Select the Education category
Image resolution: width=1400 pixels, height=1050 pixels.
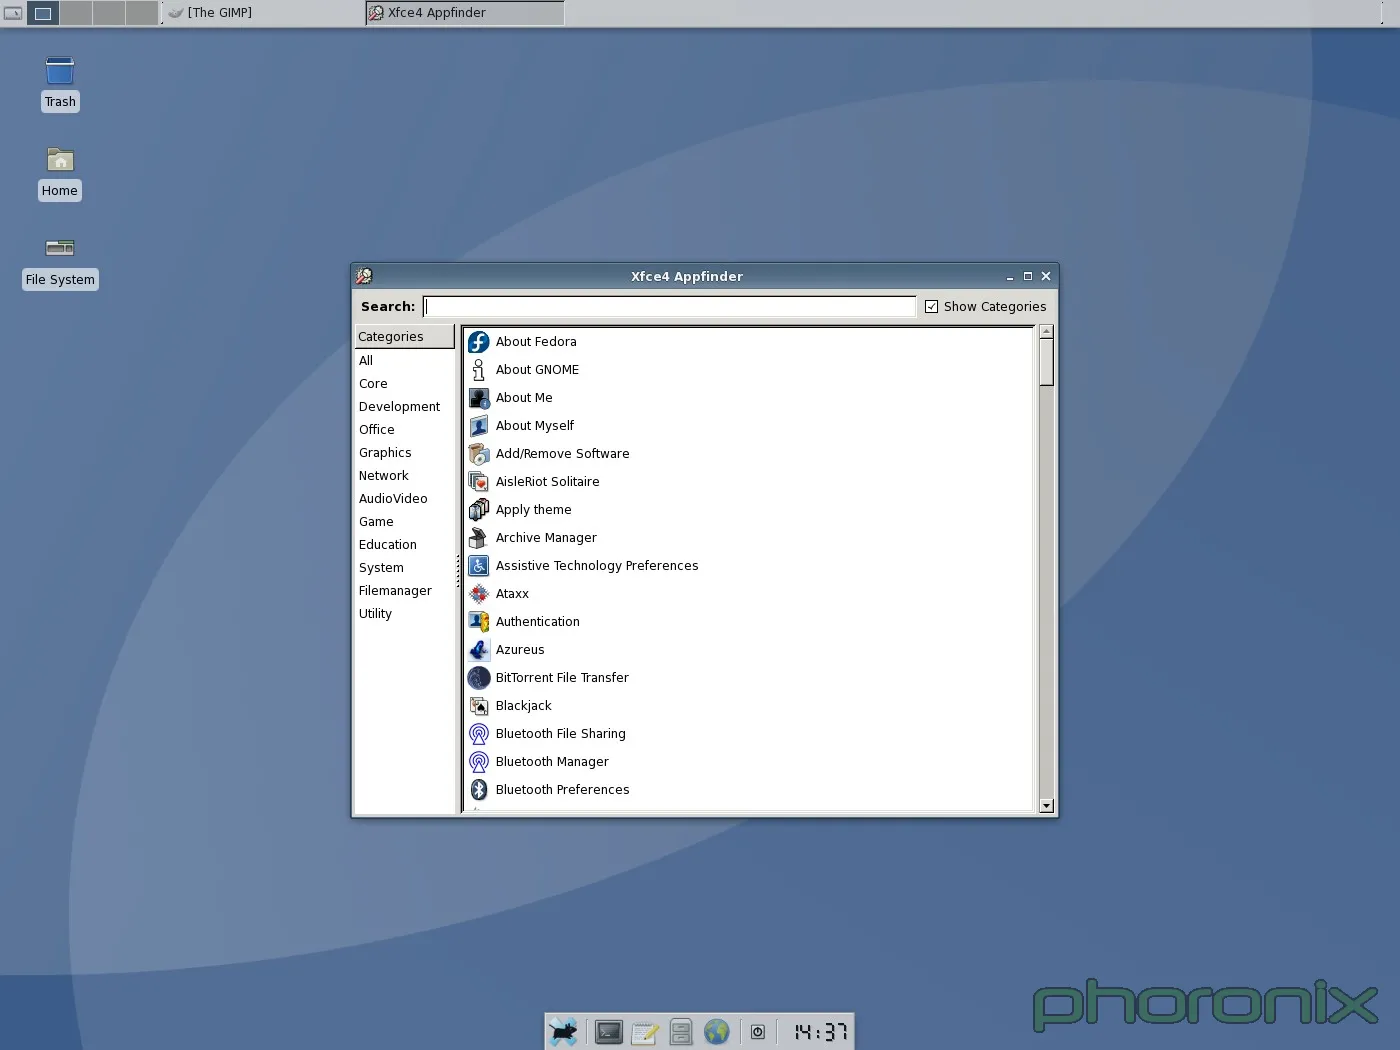pos(404,545)
